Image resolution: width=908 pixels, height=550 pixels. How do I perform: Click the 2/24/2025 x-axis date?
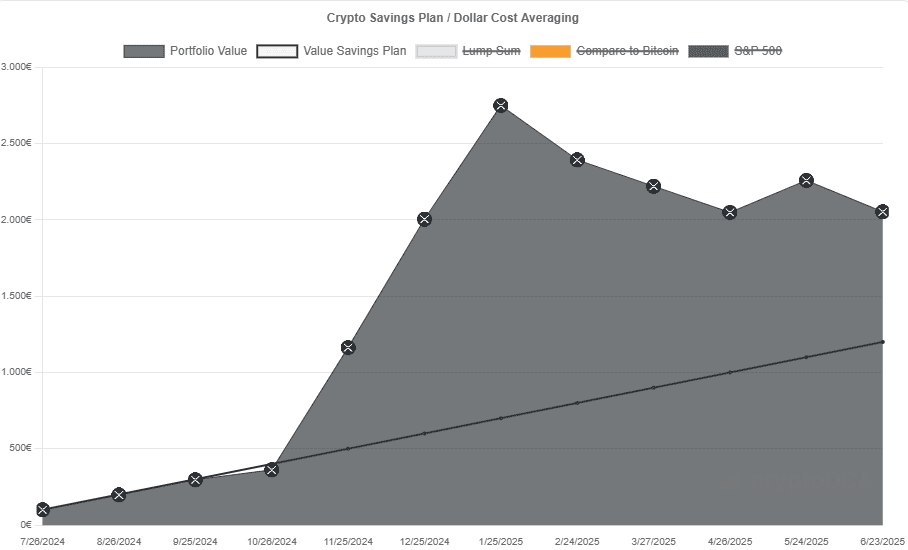[577, 542]
